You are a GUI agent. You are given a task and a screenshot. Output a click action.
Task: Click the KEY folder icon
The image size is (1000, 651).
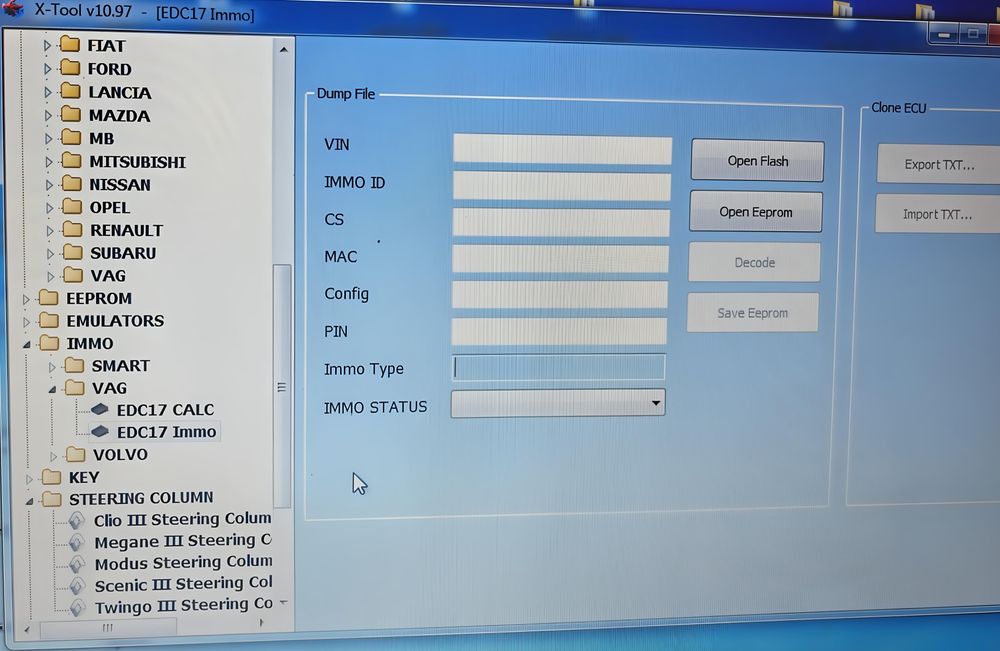[x=52, y=477]
